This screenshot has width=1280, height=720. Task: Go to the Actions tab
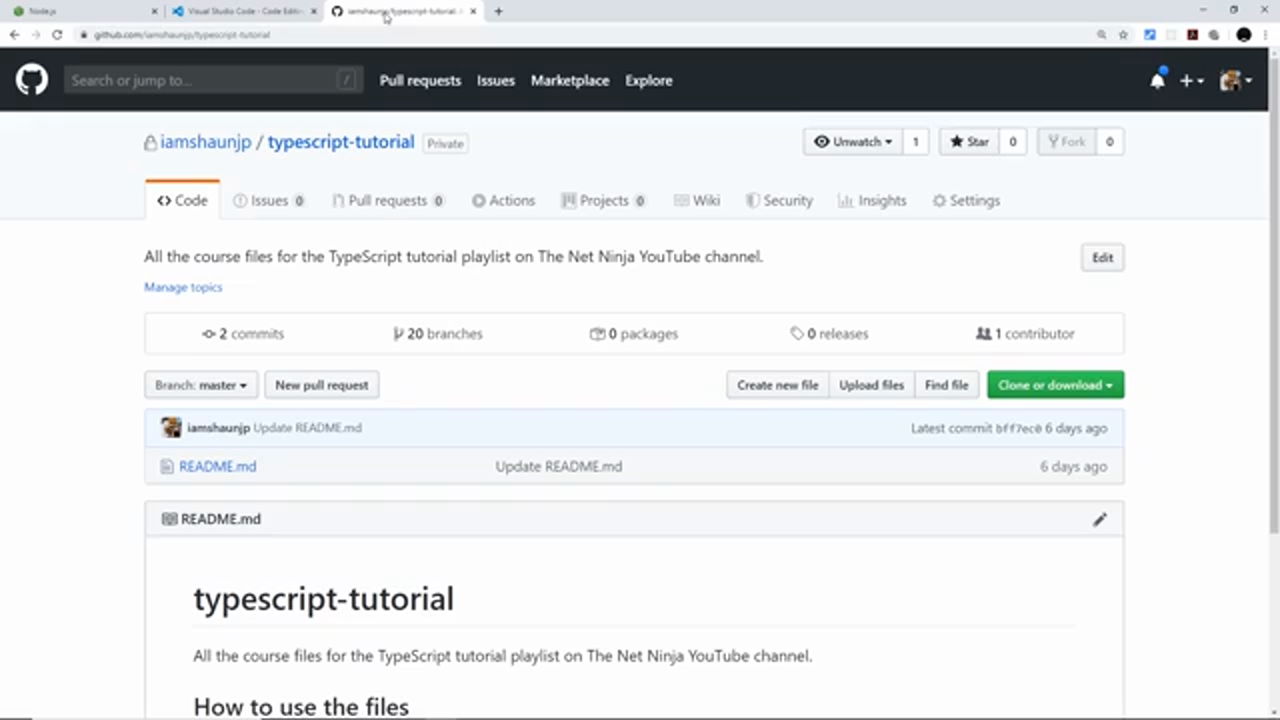click(x=503, y=200)
